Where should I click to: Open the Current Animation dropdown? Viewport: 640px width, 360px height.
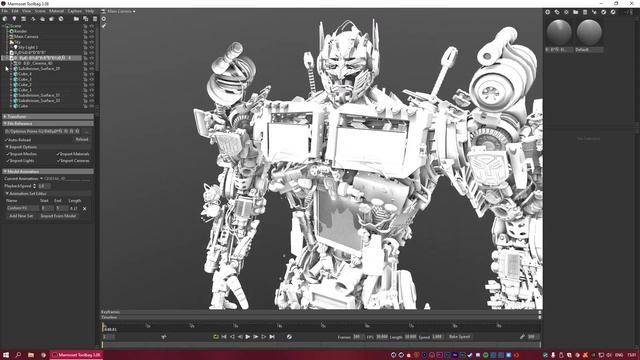coord(65,179)
